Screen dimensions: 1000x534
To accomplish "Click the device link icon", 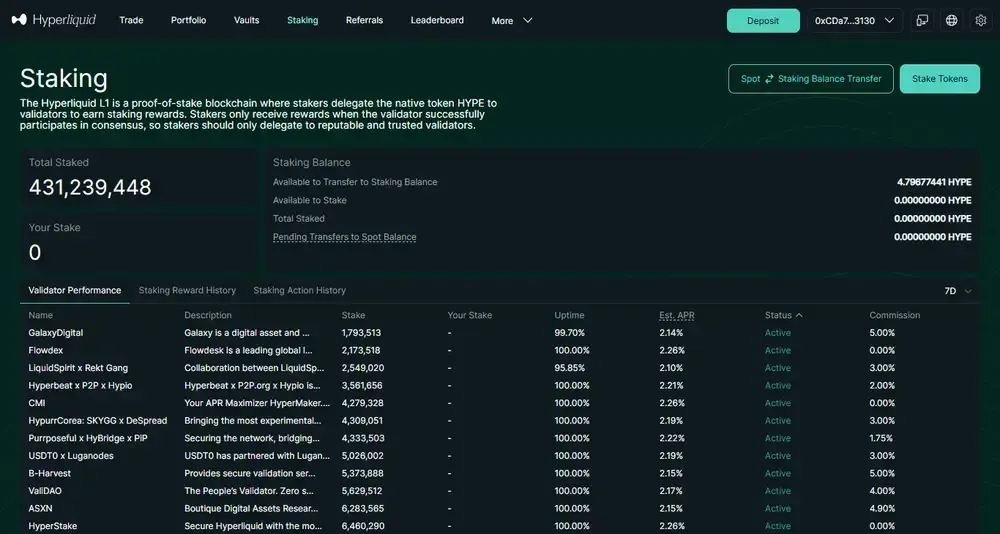I will [x=922, y=20].
